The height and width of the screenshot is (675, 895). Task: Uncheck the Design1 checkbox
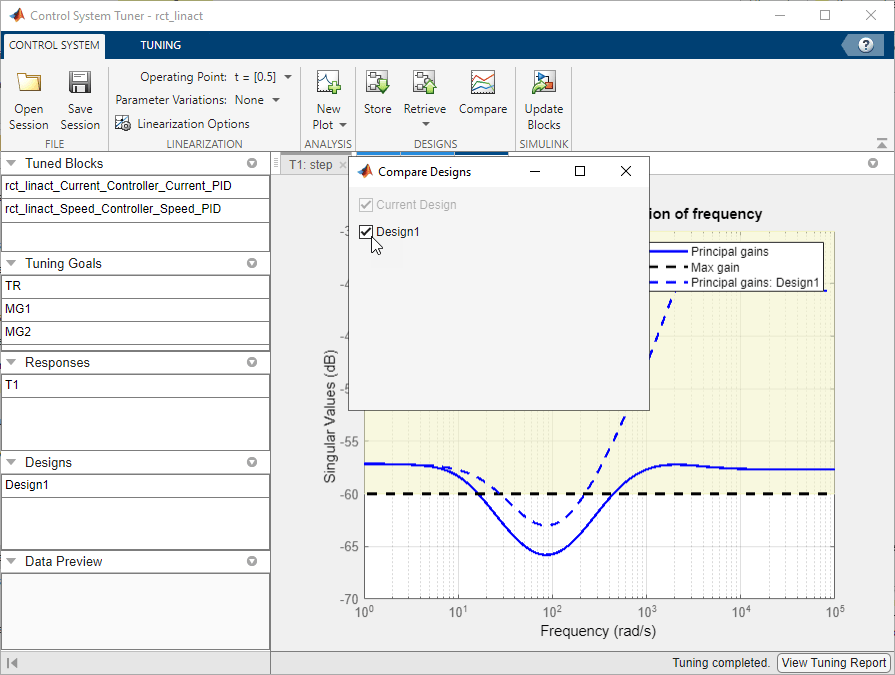click(366, 232)
